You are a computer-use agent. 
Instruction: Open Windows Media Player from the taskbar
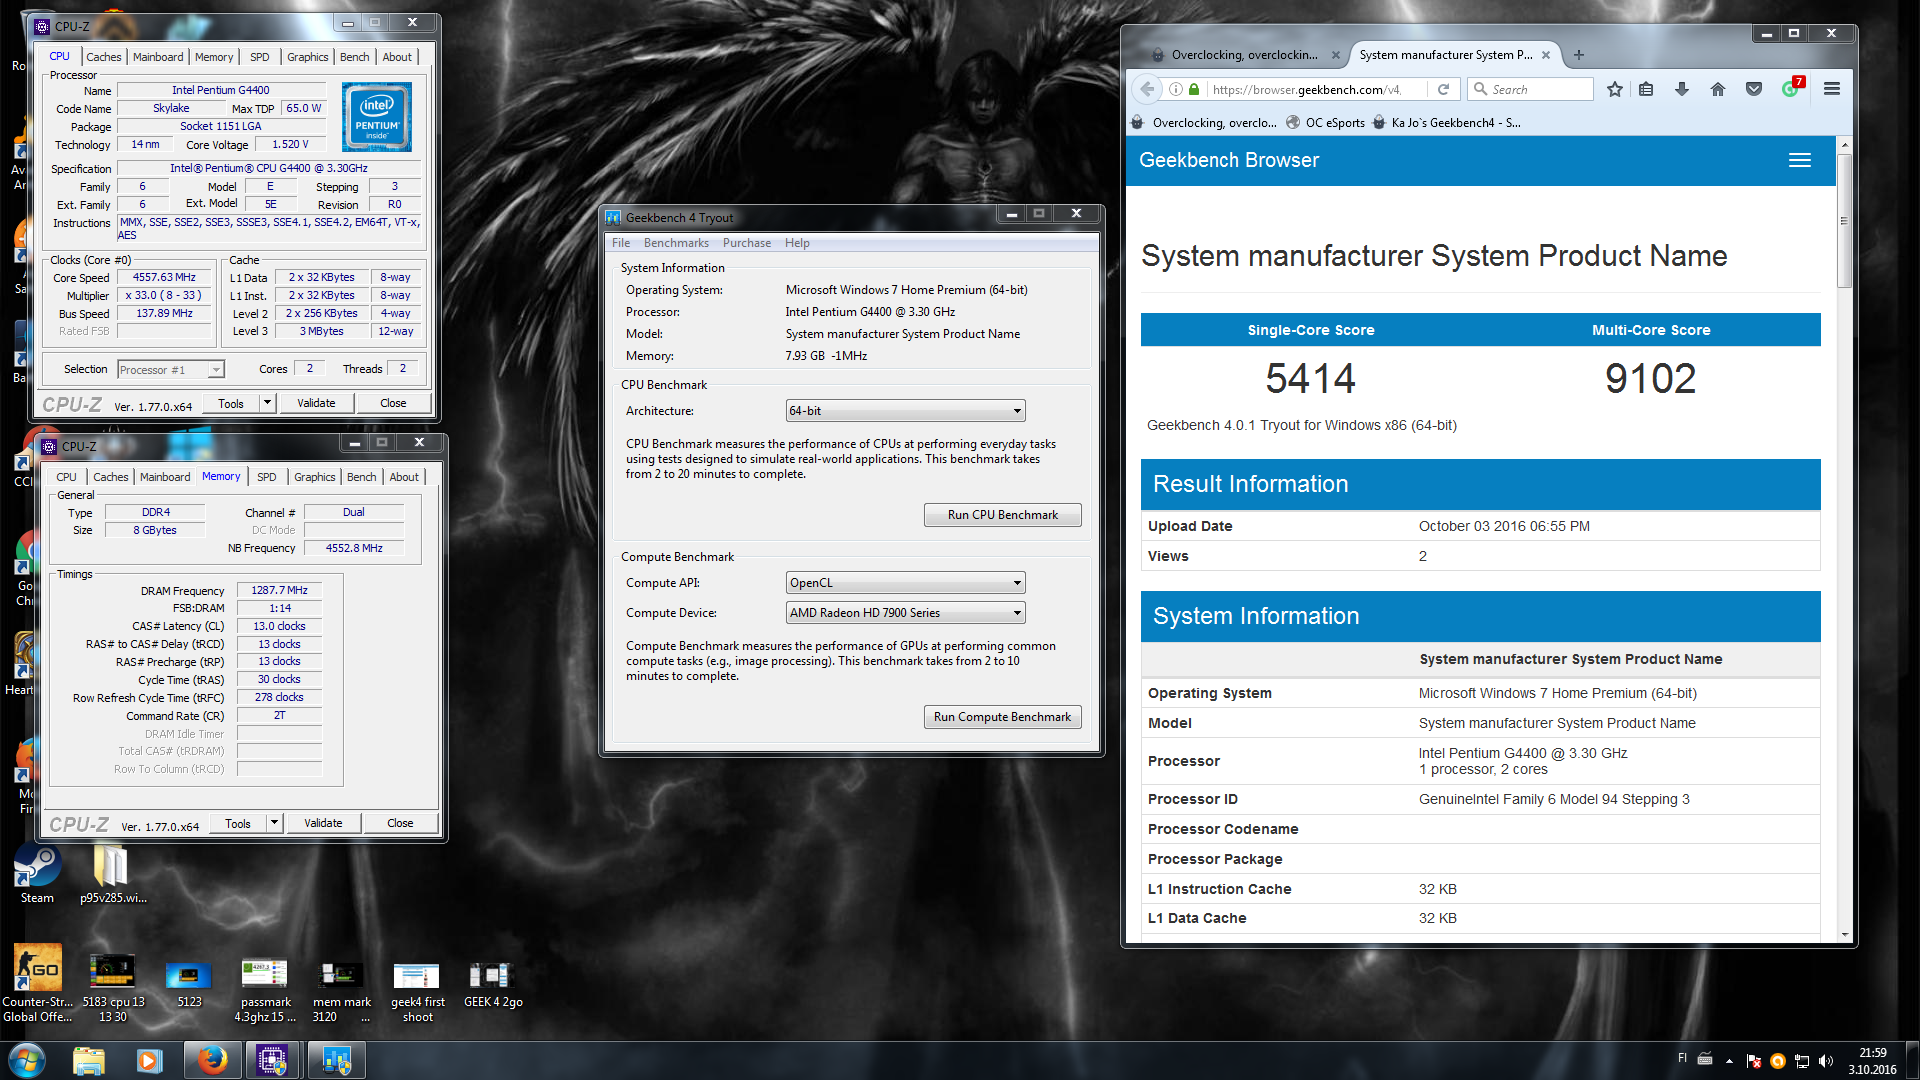(x=149, y=1060)
